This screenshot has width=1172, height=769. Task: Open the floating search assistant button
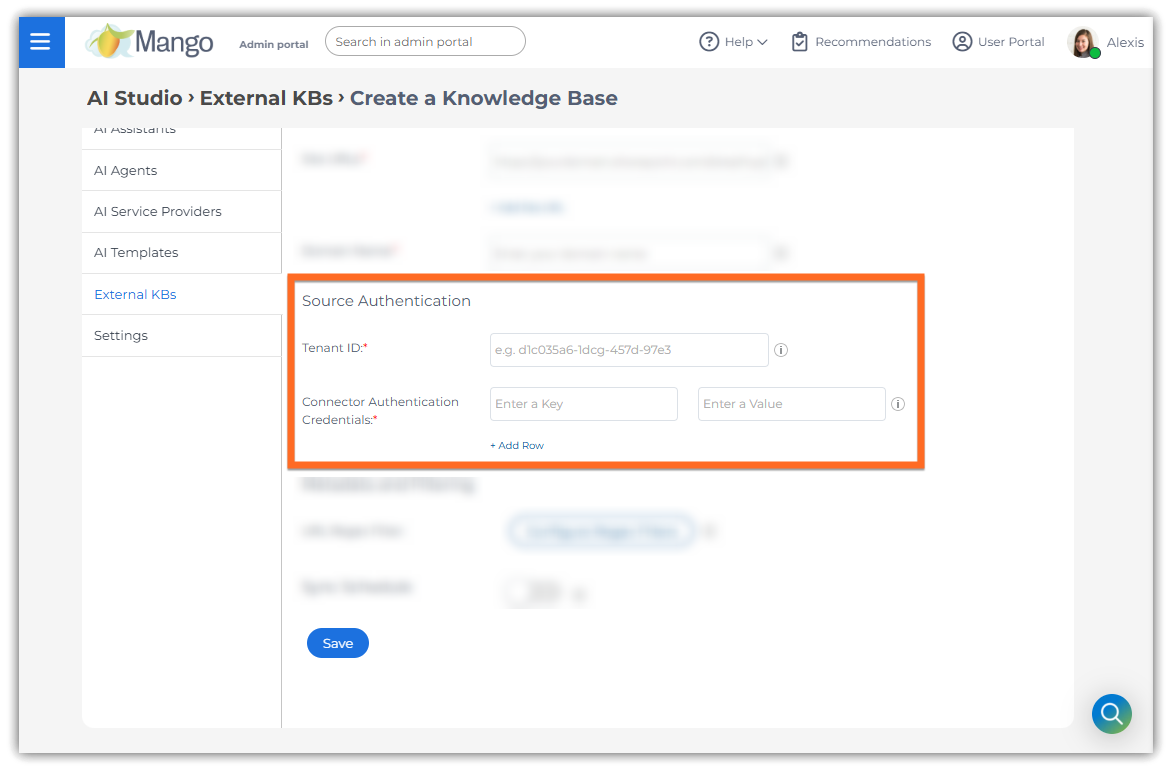tap(1111, 714)
